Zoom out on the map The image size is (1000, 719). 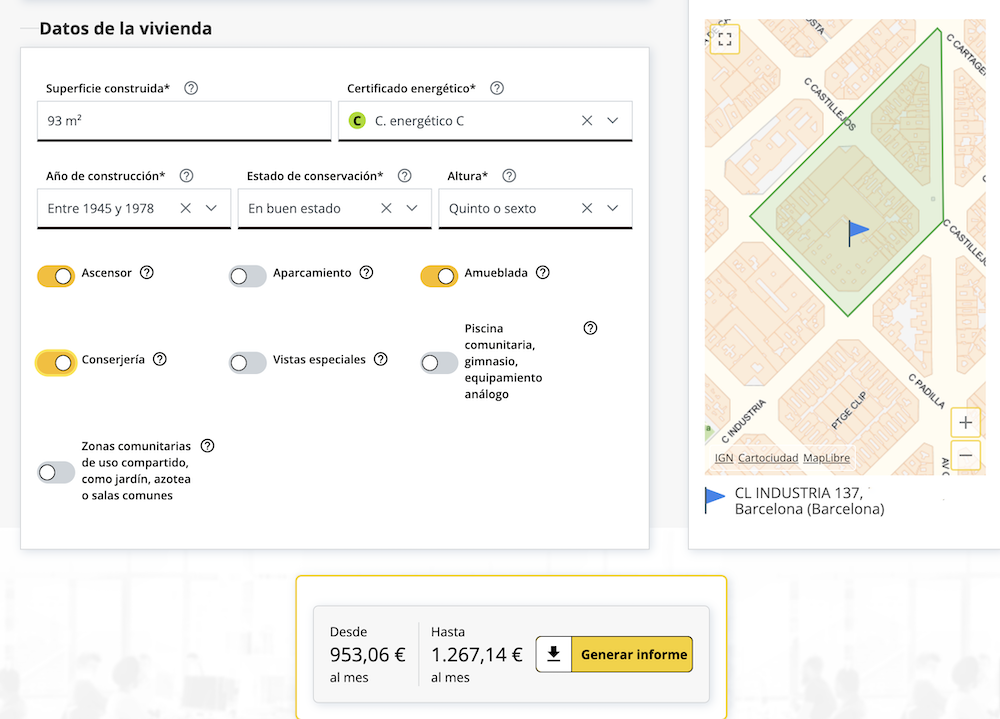click(965, 456)
